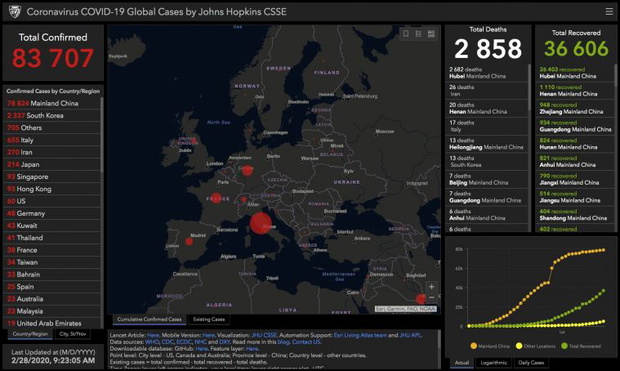Image resolution: width=620 pixels, height=371 pixels.
Task: Switch to Existing Cases tab
Action: click(x=209, y=319)
